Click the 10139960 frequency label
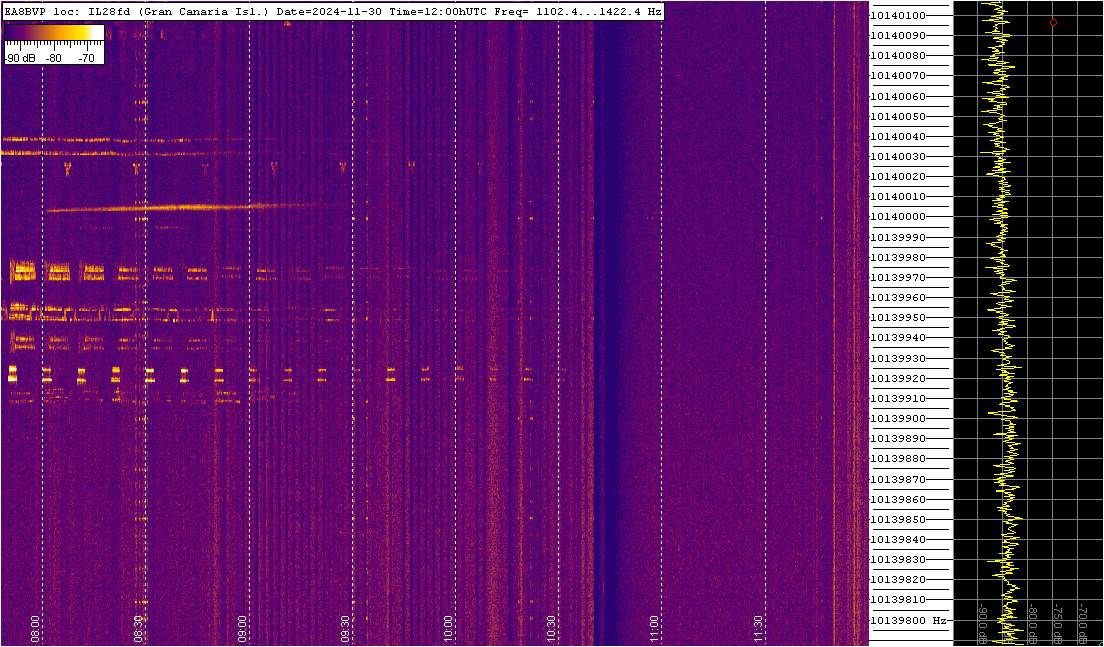Image resolution: width=1104 pixels, height=647 pixels. [898, 298]
